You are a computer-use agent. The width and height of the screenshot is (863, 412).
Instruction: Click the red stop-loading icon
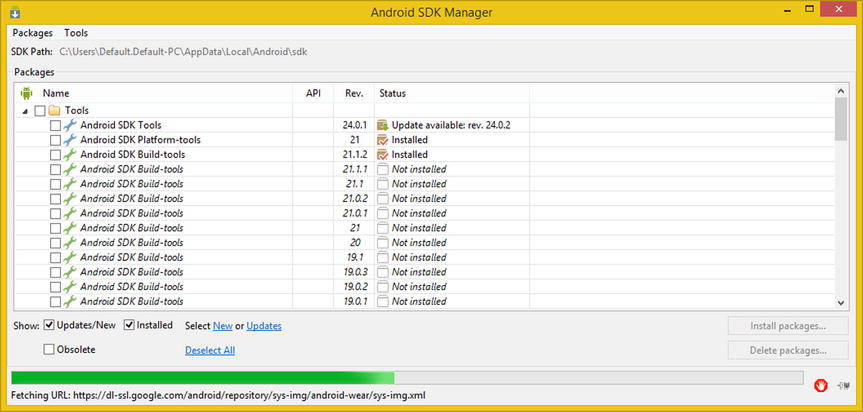point(821,386)
